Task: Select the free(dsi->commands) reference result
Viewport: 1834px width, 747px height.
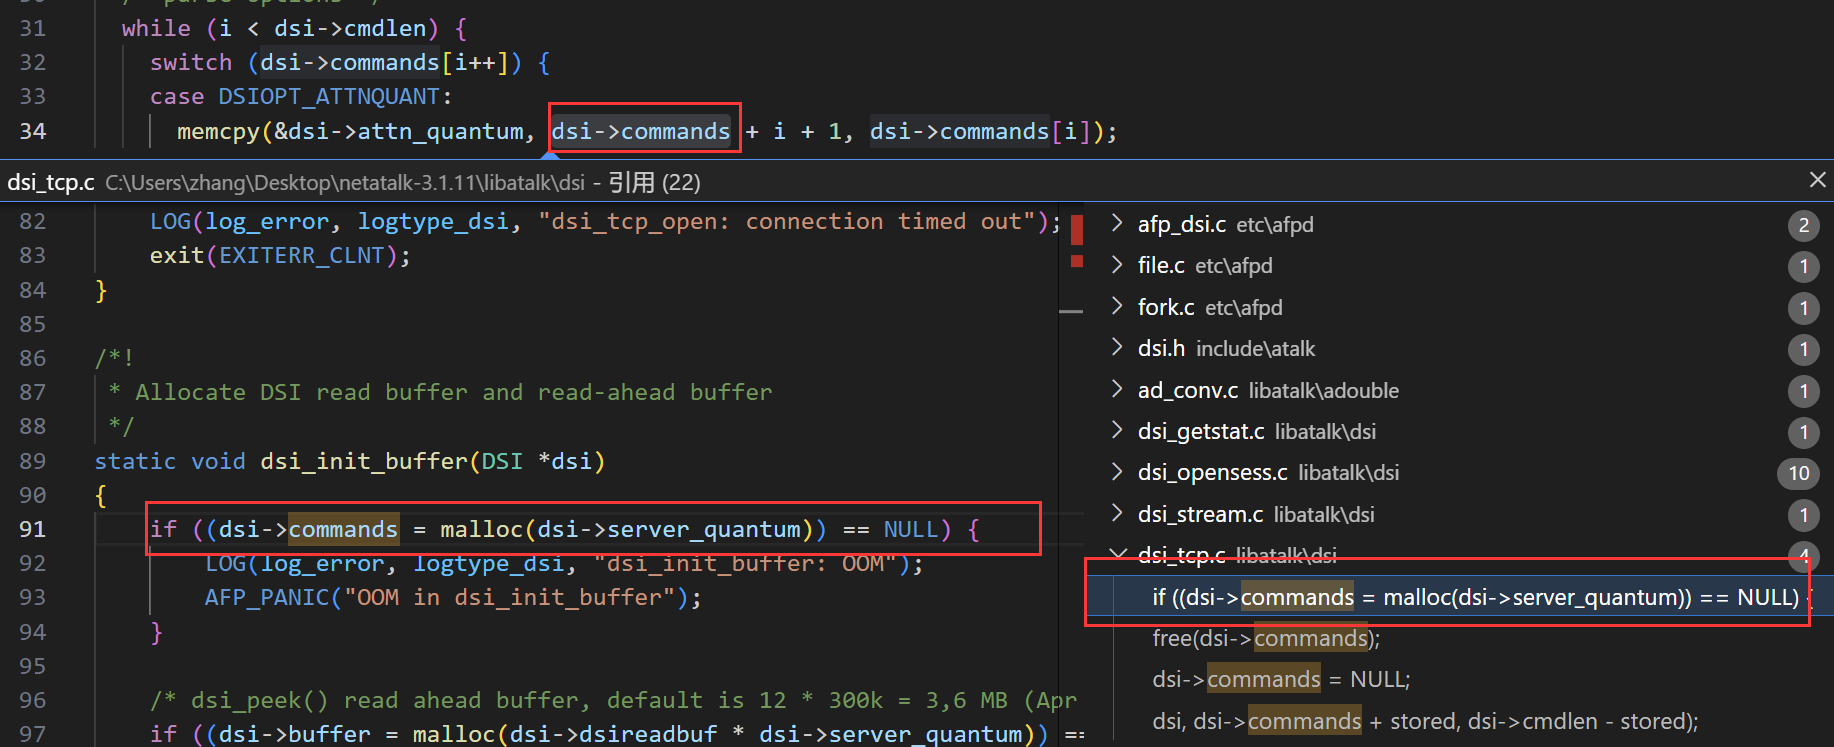Action: [1265, 638]
